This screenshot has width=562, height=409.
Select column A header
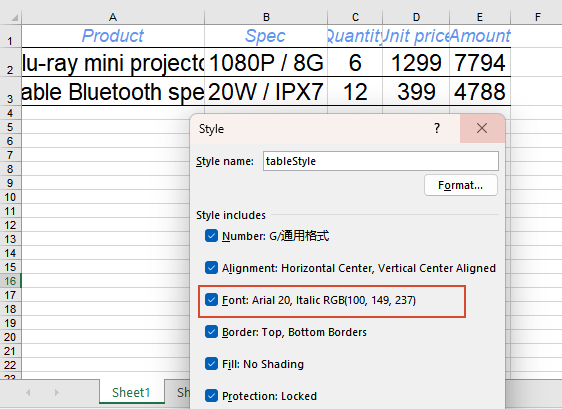113,17
